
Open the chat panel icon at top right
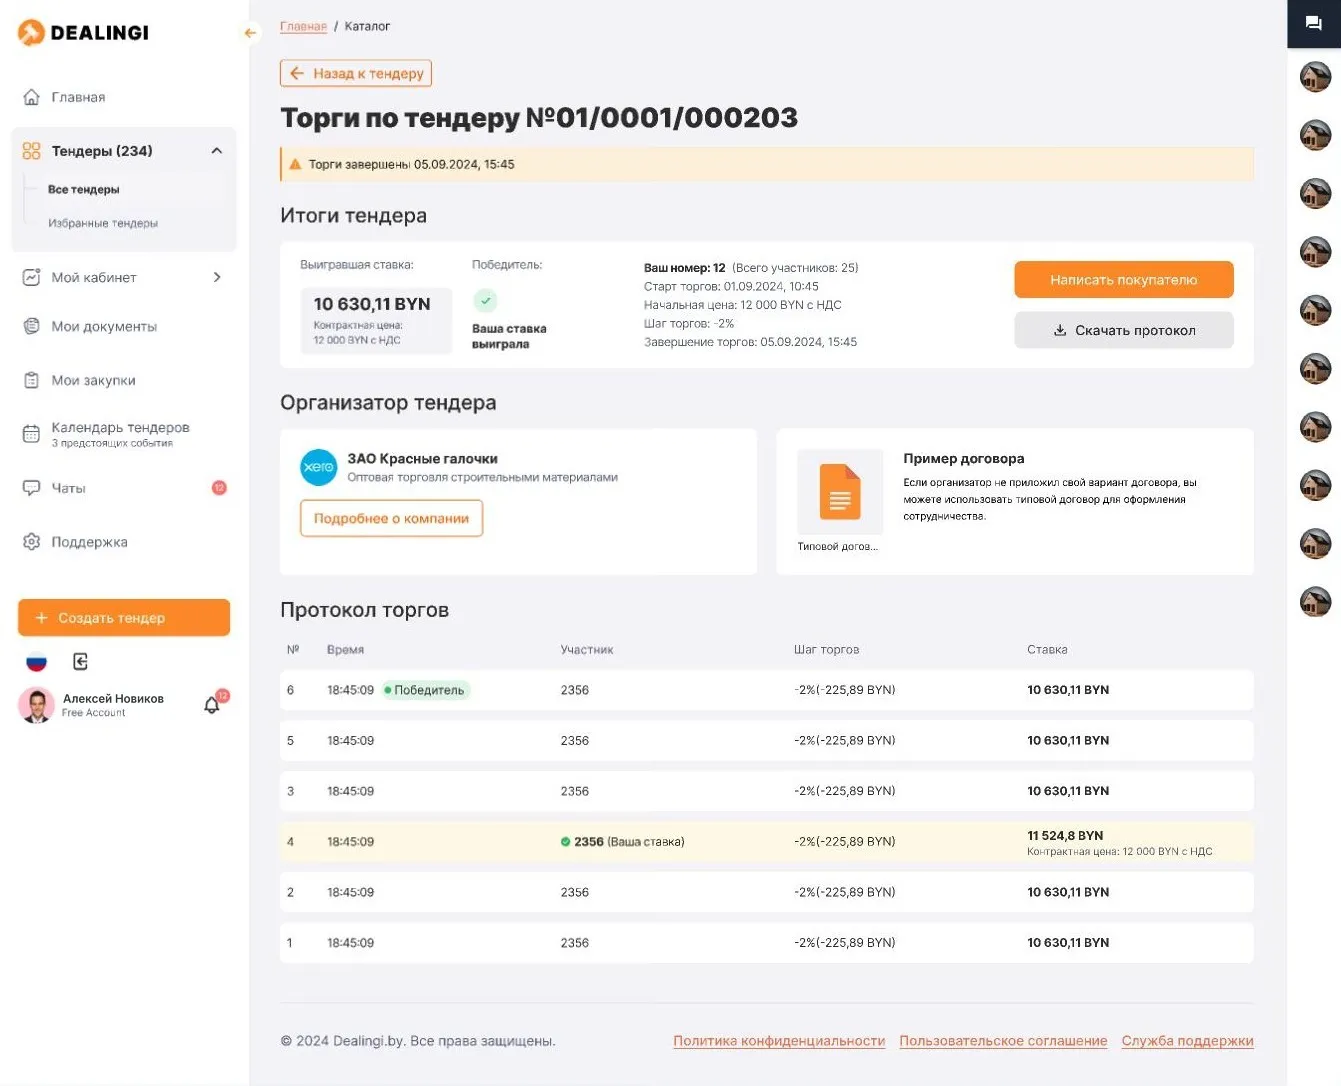[1314, 23]
